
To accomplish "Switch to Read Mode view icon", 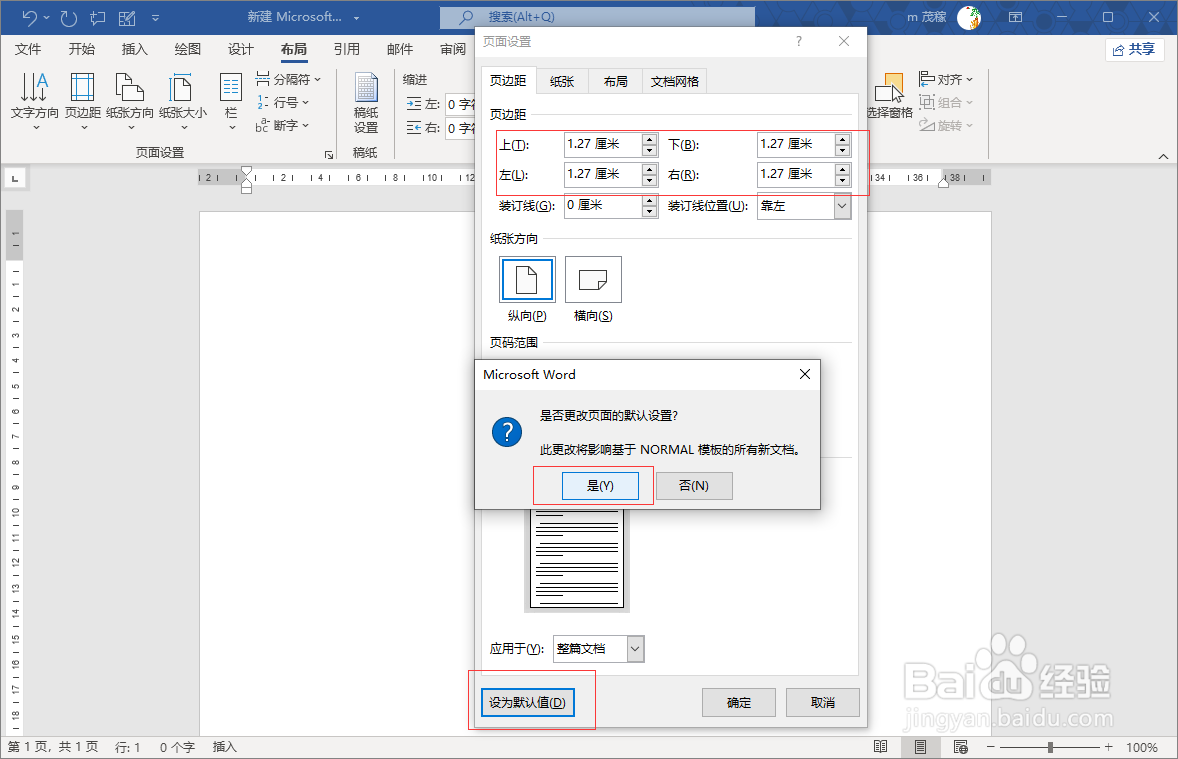I will click(880, 747).
